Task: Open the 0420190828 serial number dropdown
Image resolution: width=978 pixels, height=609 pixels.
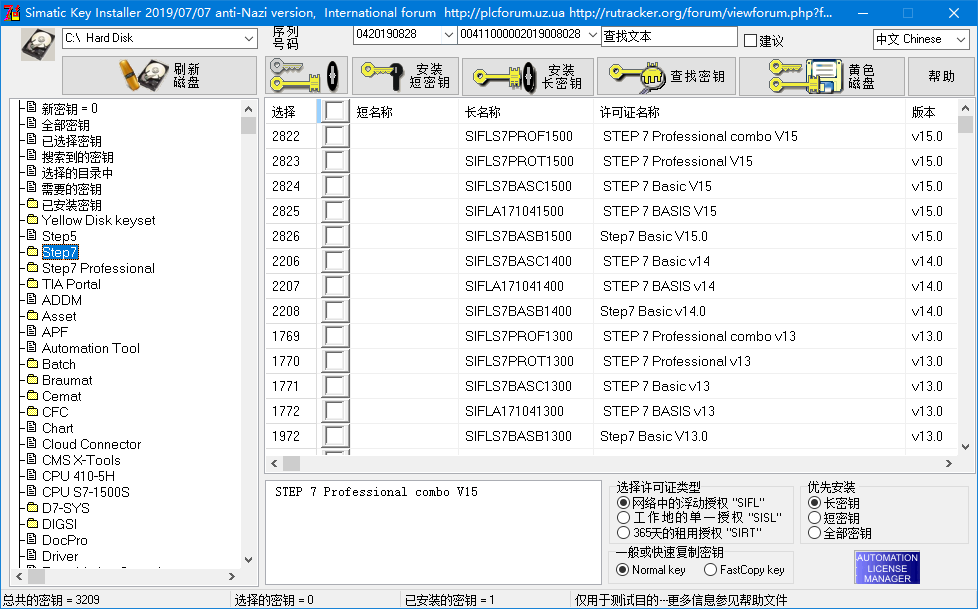Action: (448, 34)
